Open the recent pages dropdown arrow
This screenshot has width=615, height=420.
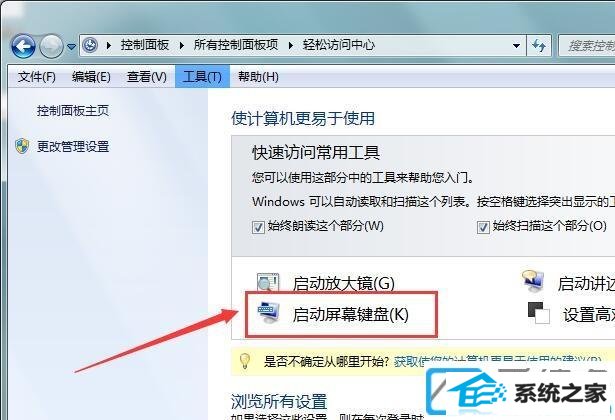71,47
